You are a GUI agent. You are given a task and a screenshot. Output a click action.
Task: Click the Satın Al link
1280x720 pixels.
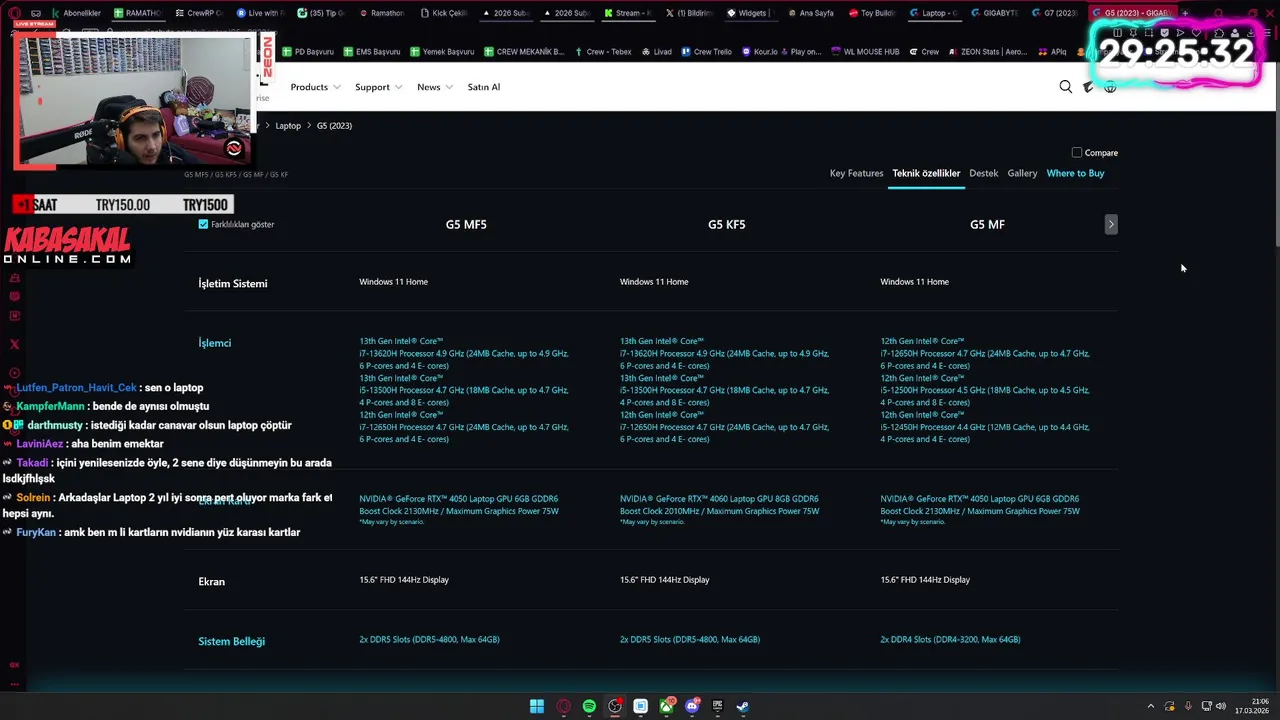484,87
